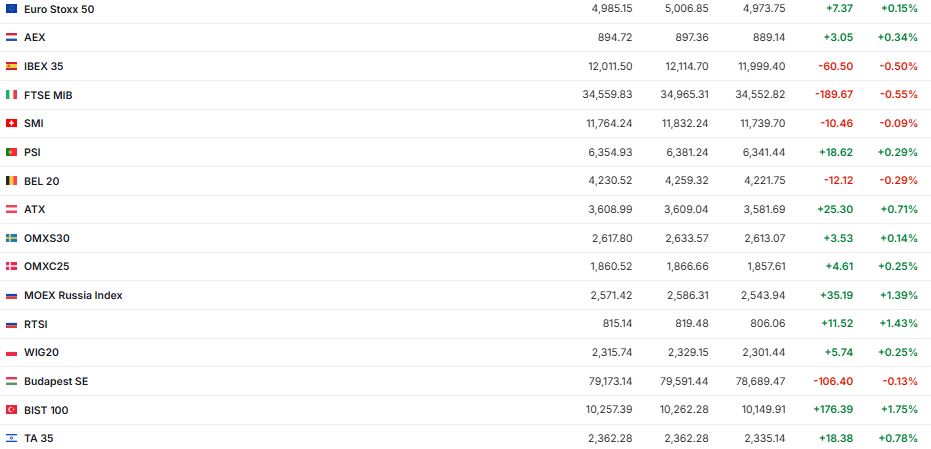This screenshot has width=931, height=449.
Task: Click the Swiss flag beside SMI
Action: (11, 123)
